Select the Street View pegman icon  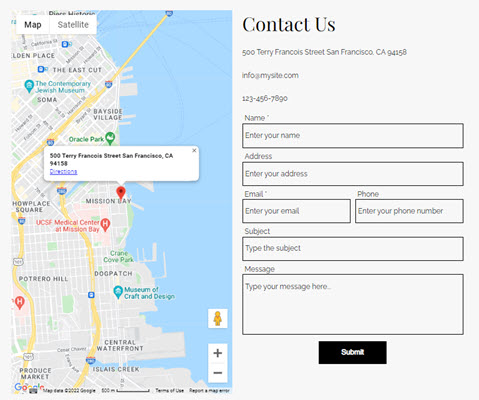[218, 318]
